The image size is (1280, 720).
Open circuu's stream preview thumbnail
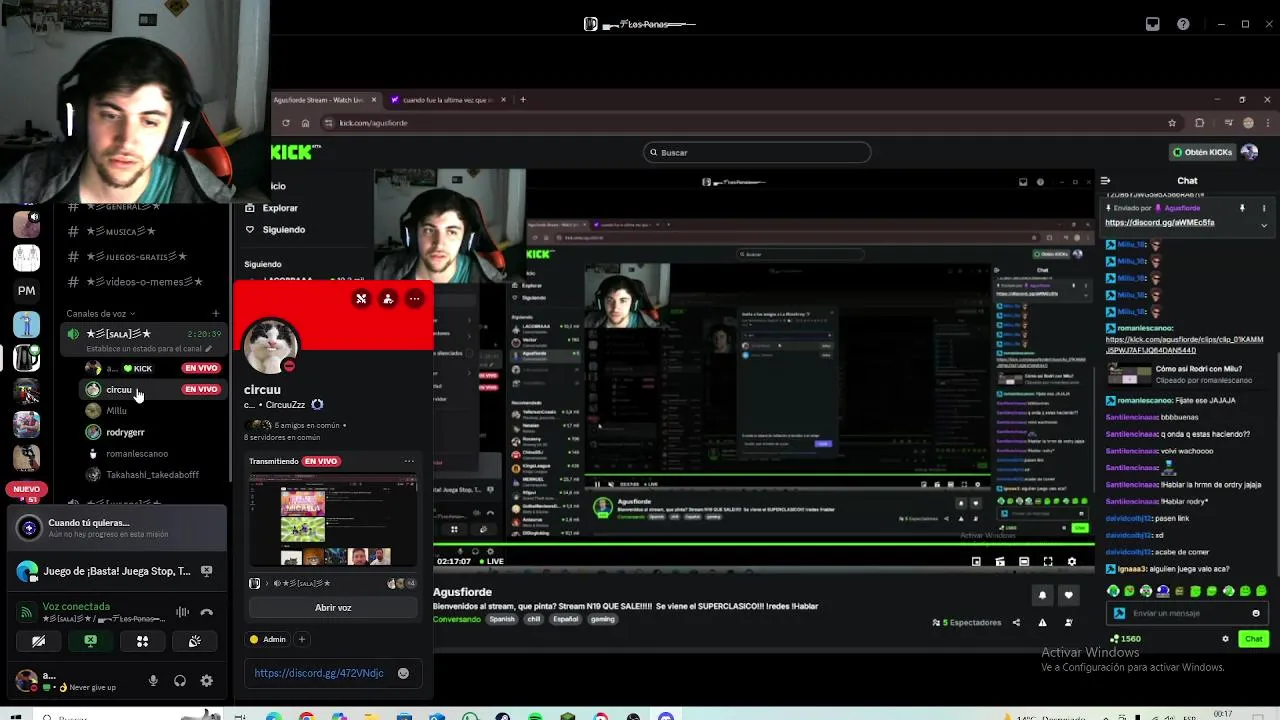tap(333, 519)
